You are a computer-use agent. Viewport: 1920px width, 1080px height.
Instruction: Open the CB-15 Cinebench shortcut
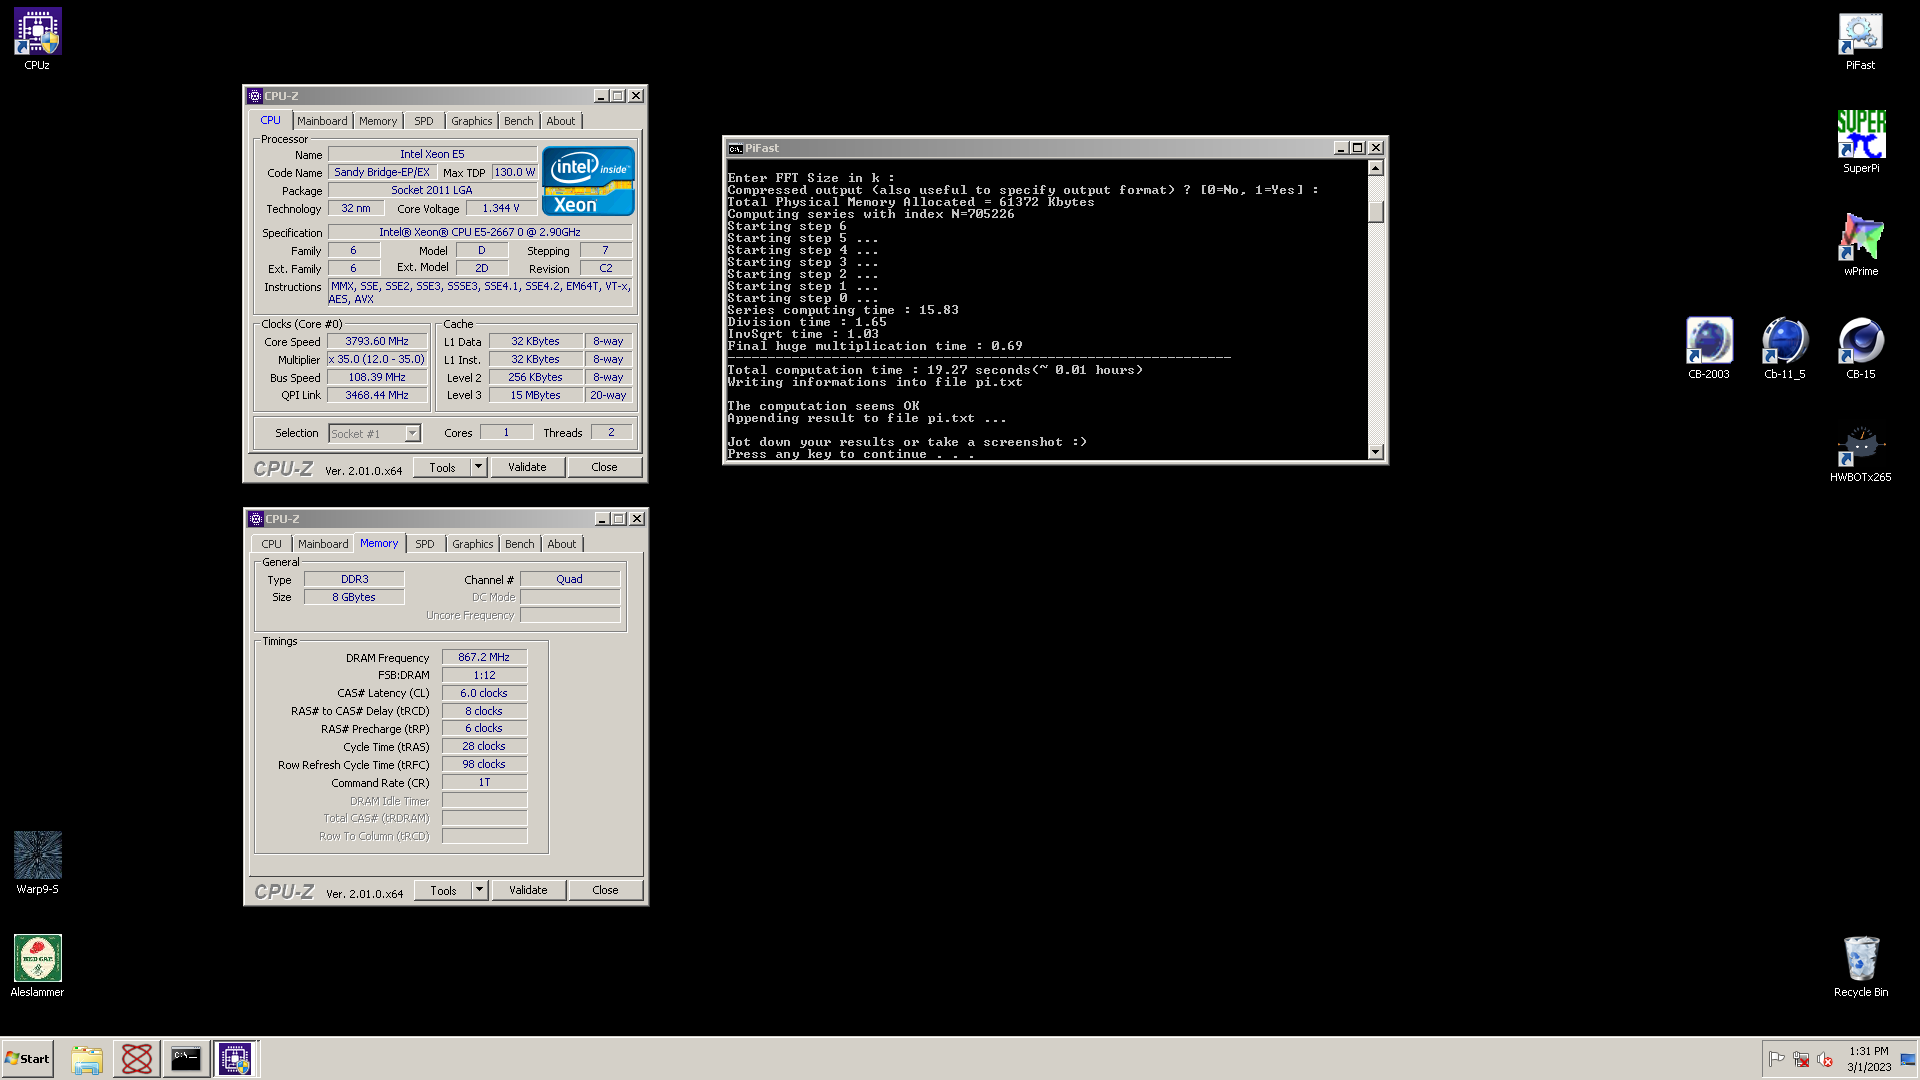(1860, 349)
